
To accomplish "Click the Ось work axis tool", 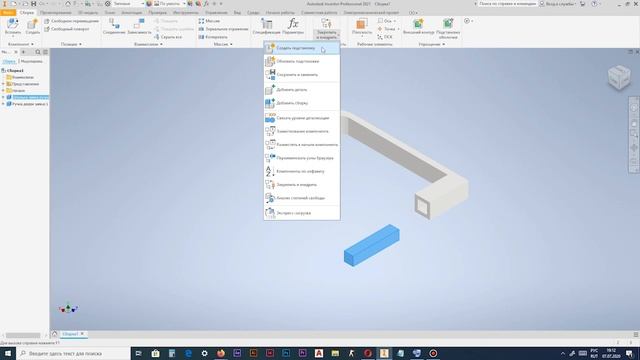I will [x=386, y=21].
